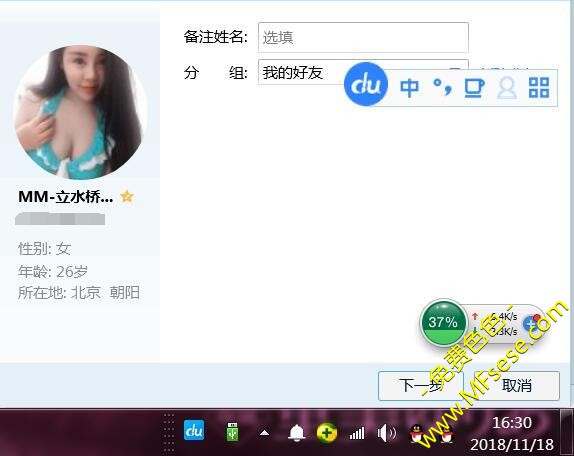Click the blue plus icon on speed widget

pos(531,323)
